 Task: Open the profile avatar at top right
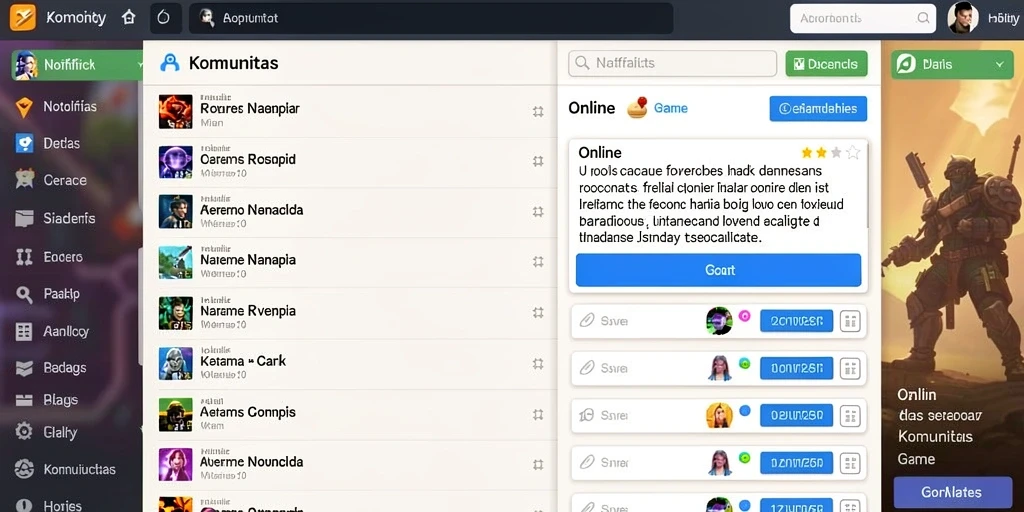point(963,18)
